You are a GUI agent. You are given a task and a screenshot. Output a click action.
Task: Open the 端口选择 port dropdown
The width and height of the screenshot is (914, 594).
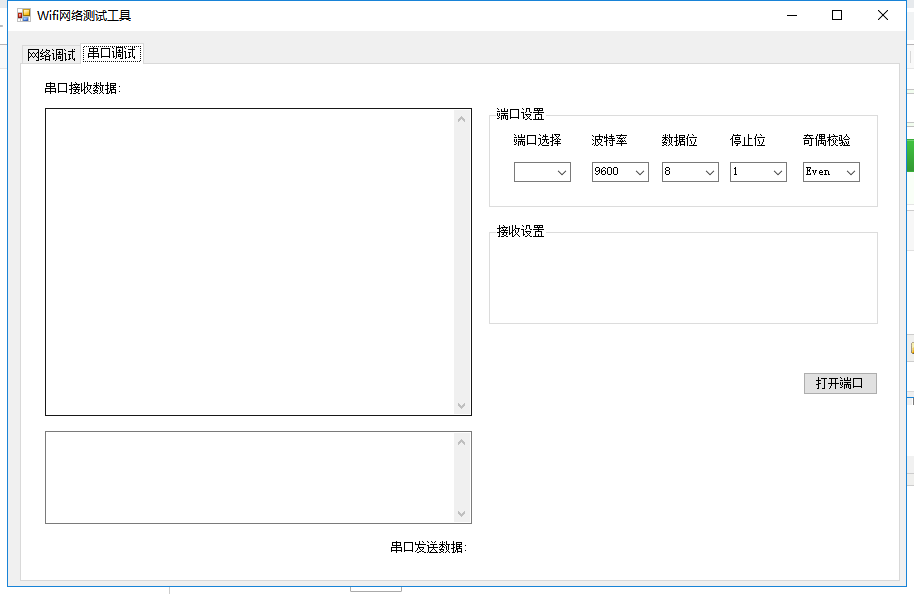542,172
